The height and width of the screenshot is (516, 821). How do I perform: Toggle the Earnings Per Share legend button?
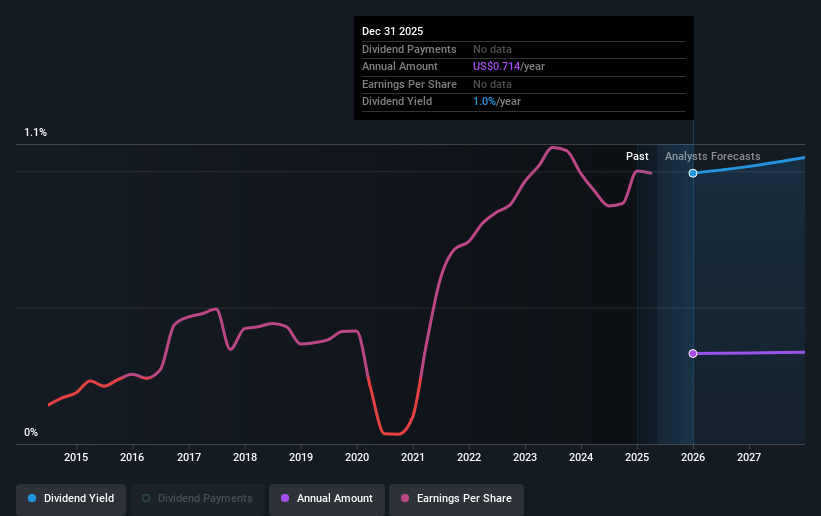pos(456,499)
